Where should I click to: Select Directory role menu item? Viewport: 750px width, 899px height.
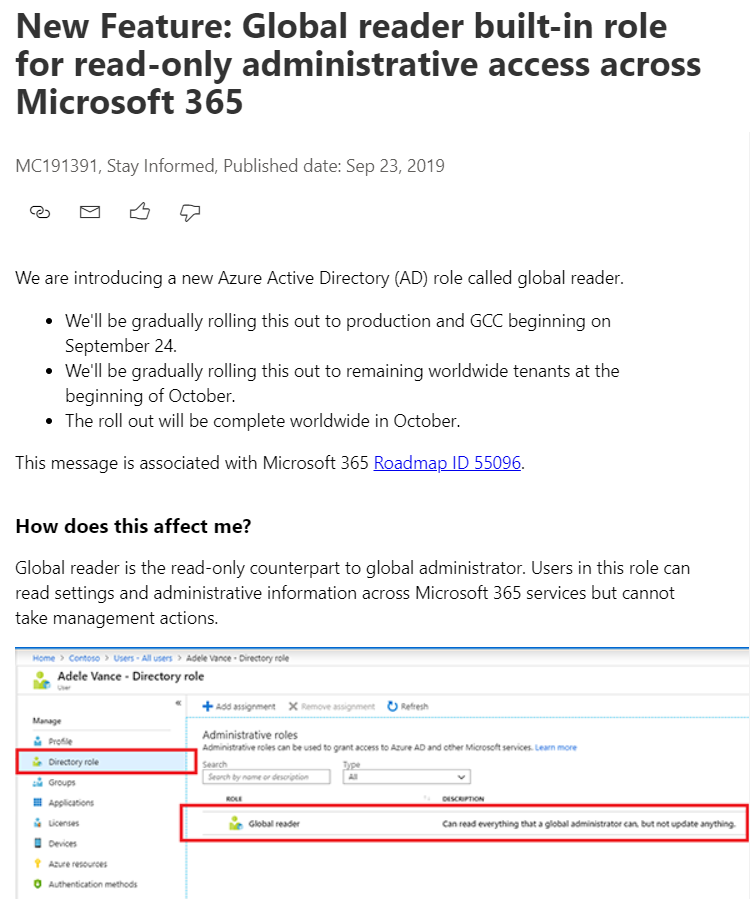pyautogui.click(x=106, y=762)
